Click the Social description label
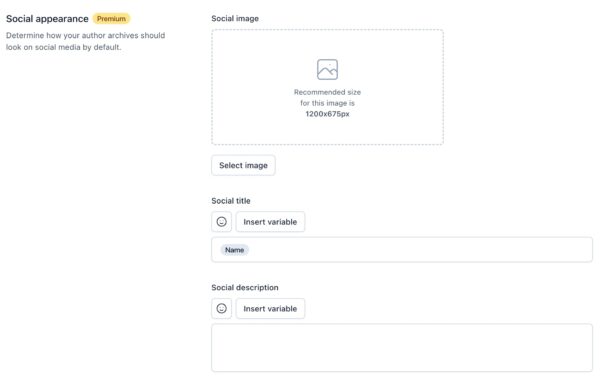The height and width of the screenshot is (381, 600). click(x=245, y=288)
